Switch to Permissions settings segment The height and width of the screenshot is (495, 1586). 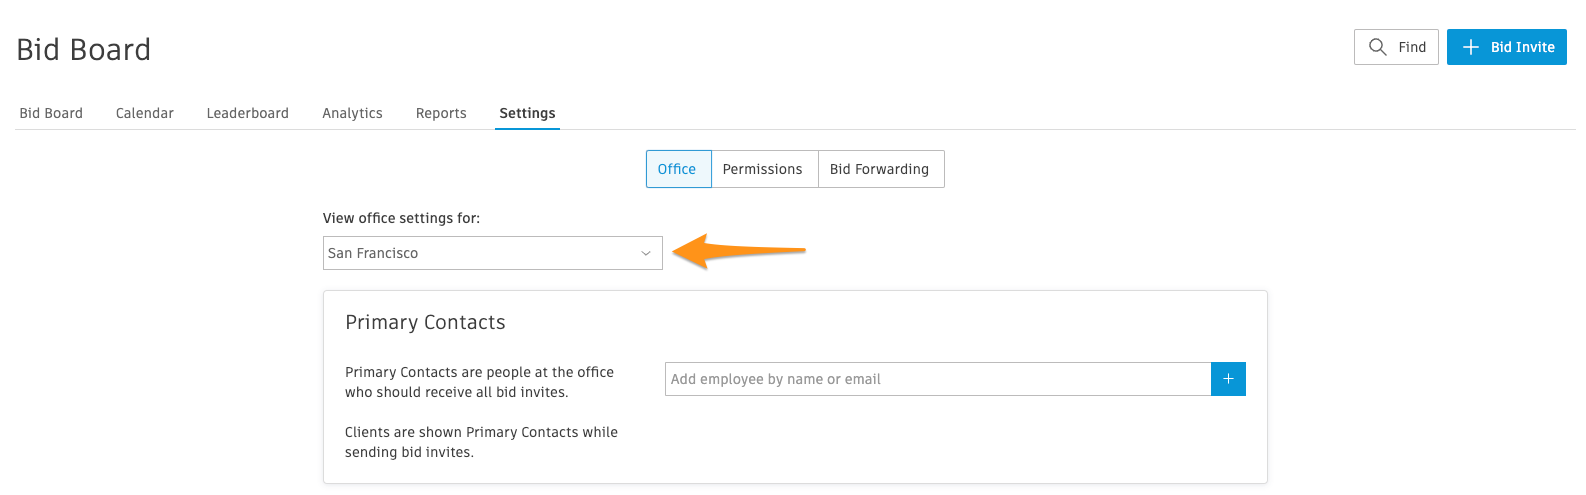pyautogui.click(x=763, y=169)
